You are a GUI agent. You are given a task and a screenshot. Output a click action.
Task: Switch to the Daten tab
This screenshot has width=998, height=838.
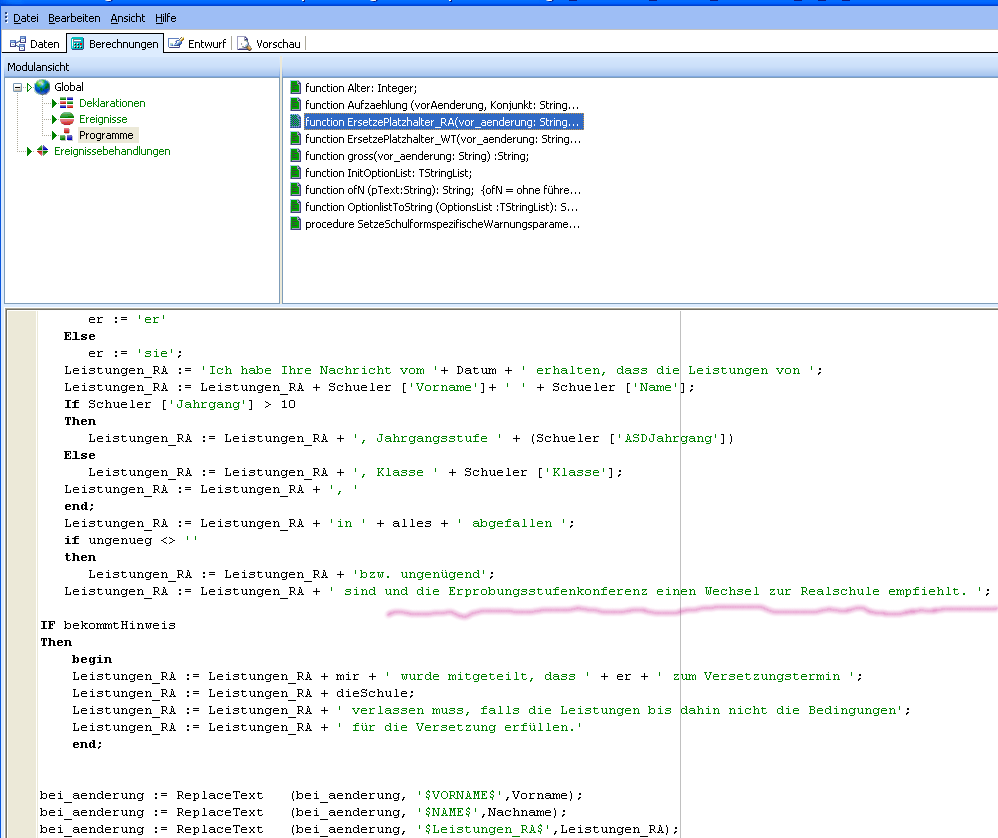coord(34,44)
